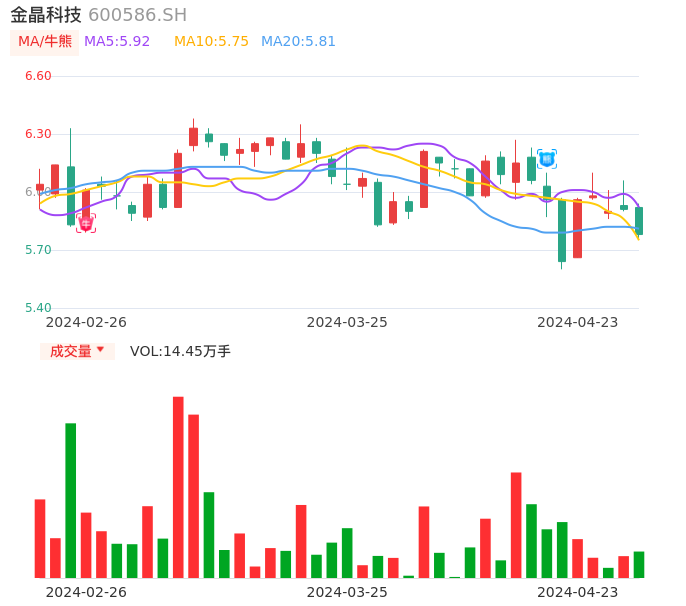Click the long green candlestick reaching below 5.70

[562, 231]
